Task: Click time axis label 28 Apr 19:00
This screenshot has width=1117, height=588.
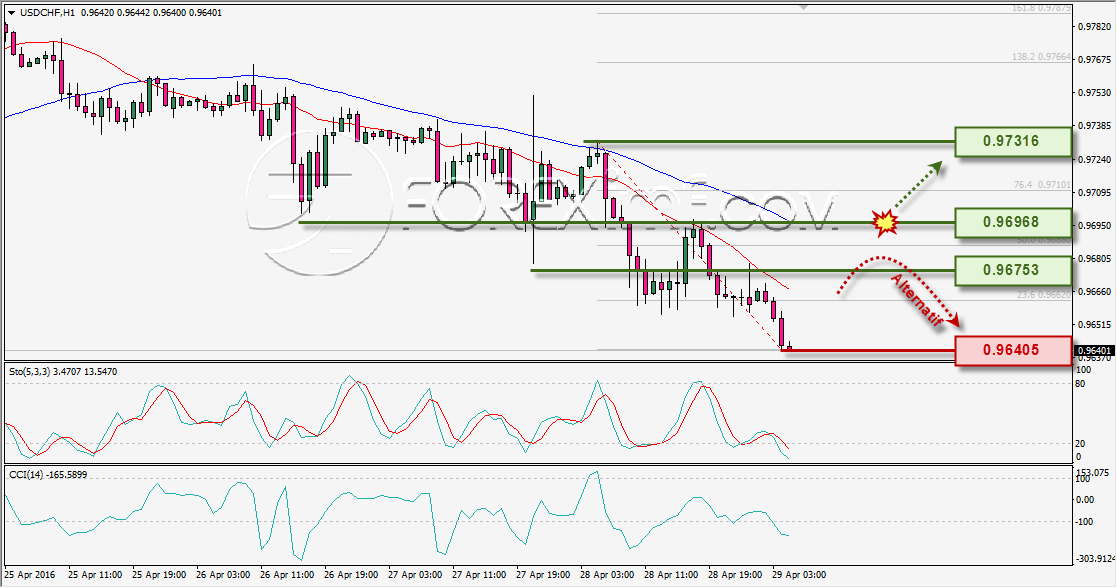Action: [735, 574]
